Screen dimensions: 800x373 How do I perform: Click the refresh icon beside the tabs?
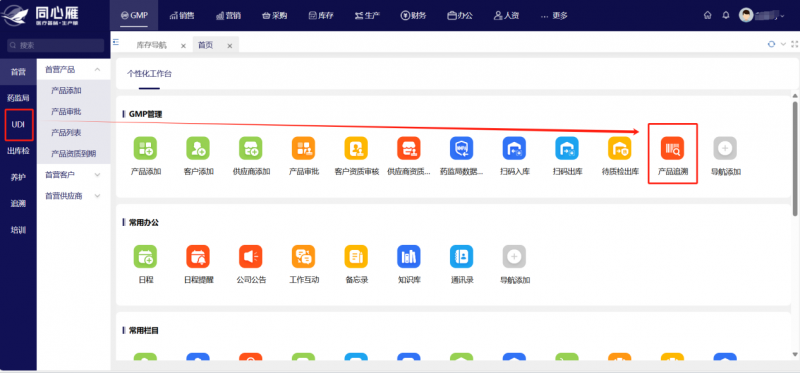coord(771,44)
